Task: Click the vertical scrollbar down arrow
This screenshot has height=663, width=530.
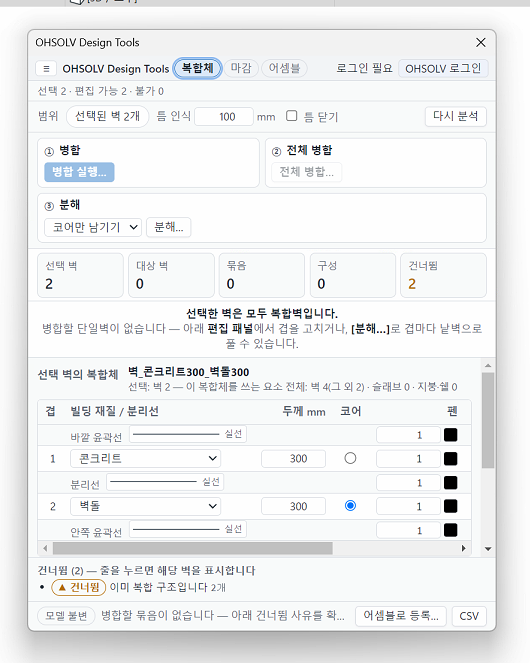Action: pos(488,549)
